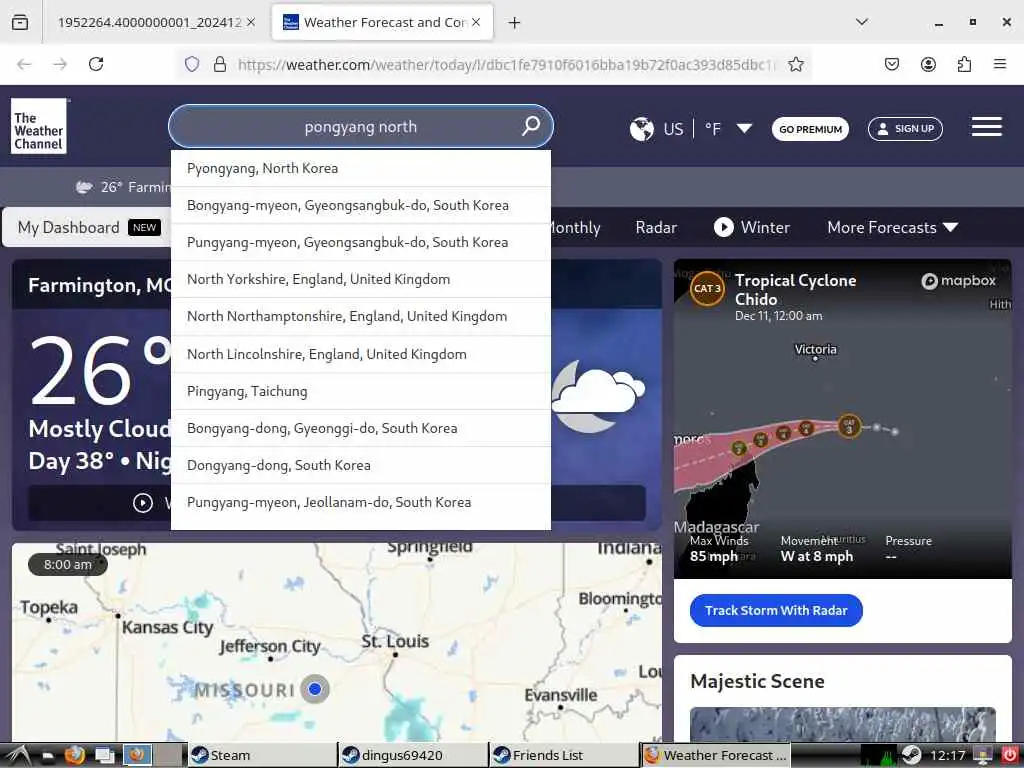The width and height of the screenshot is (1024, 768).
Task: Bookmark the page with the star icon
Action: (795, 64)
